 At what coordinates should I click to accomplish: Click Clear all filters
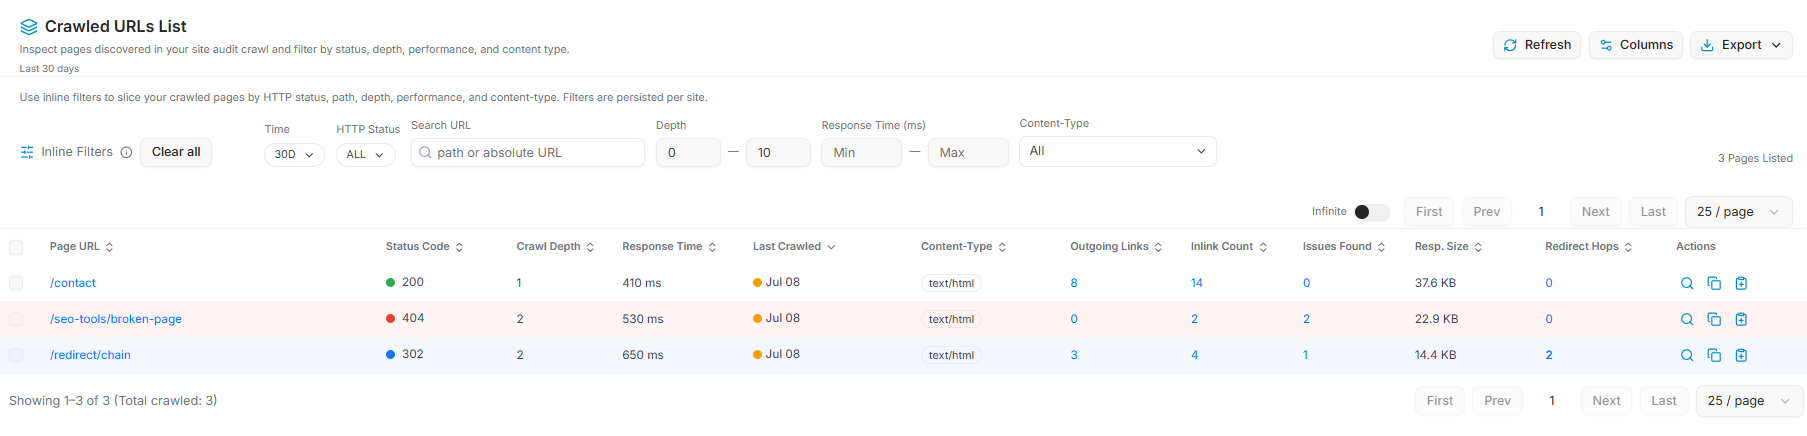(x=176, y=152)
